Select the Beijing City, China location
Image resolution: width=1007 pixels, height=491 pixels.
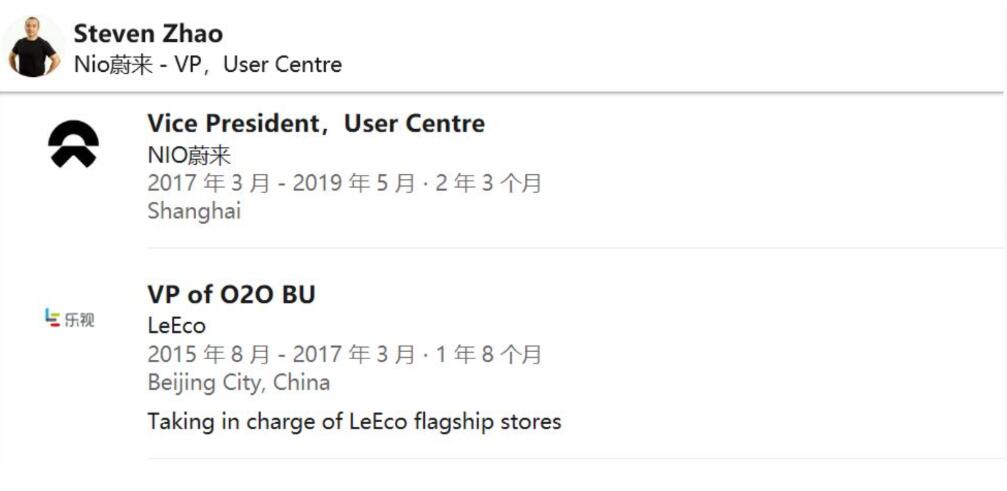pos(238,382)
